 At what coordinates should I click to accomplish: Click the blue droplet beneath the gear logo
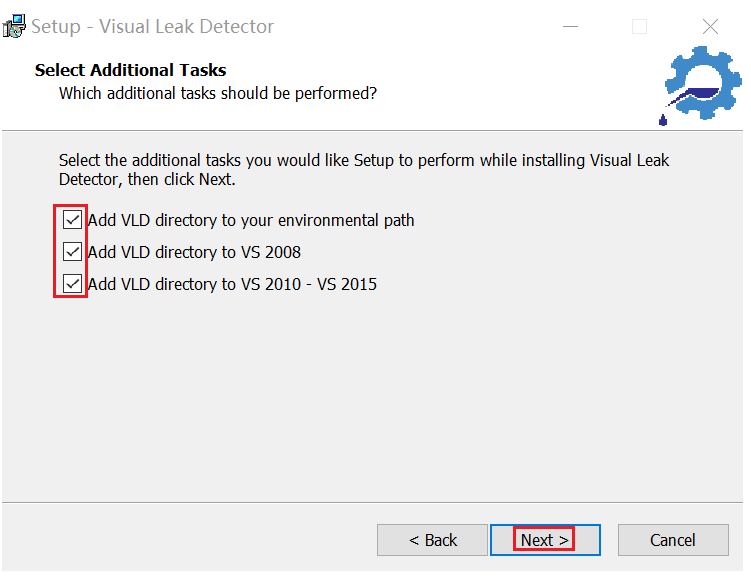[x=663, y=121]
